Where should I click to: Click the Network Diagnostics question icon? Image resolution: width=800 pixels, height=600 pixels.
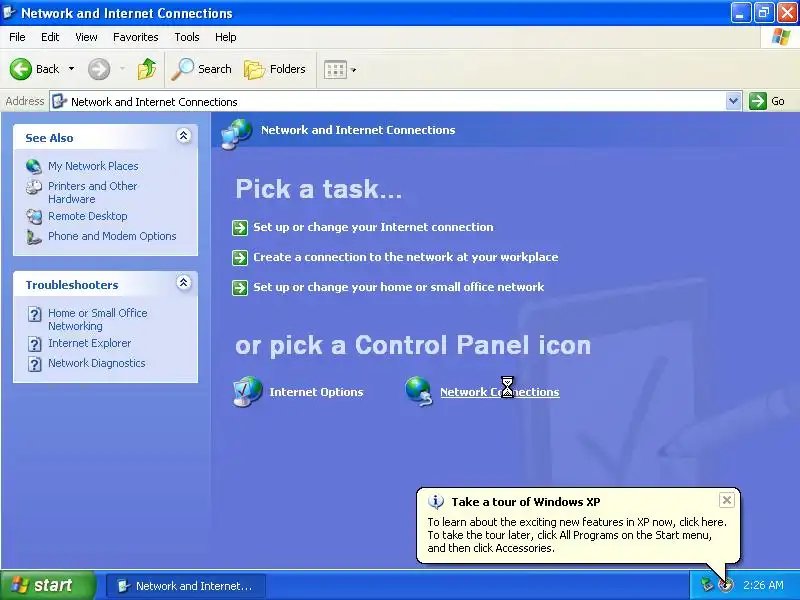coord(34,364)
